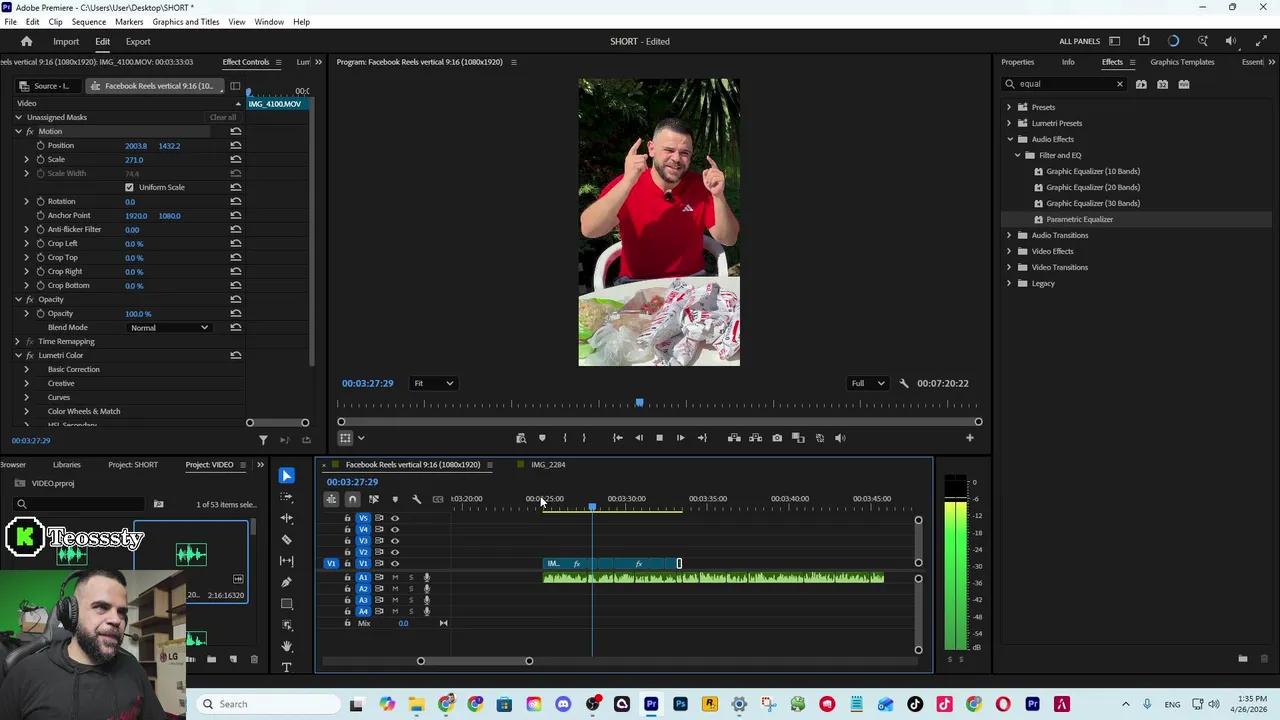Screen dimensions: 1280x720
Task: Add a marker in the timeline panel
Action: tap(395, 499)
